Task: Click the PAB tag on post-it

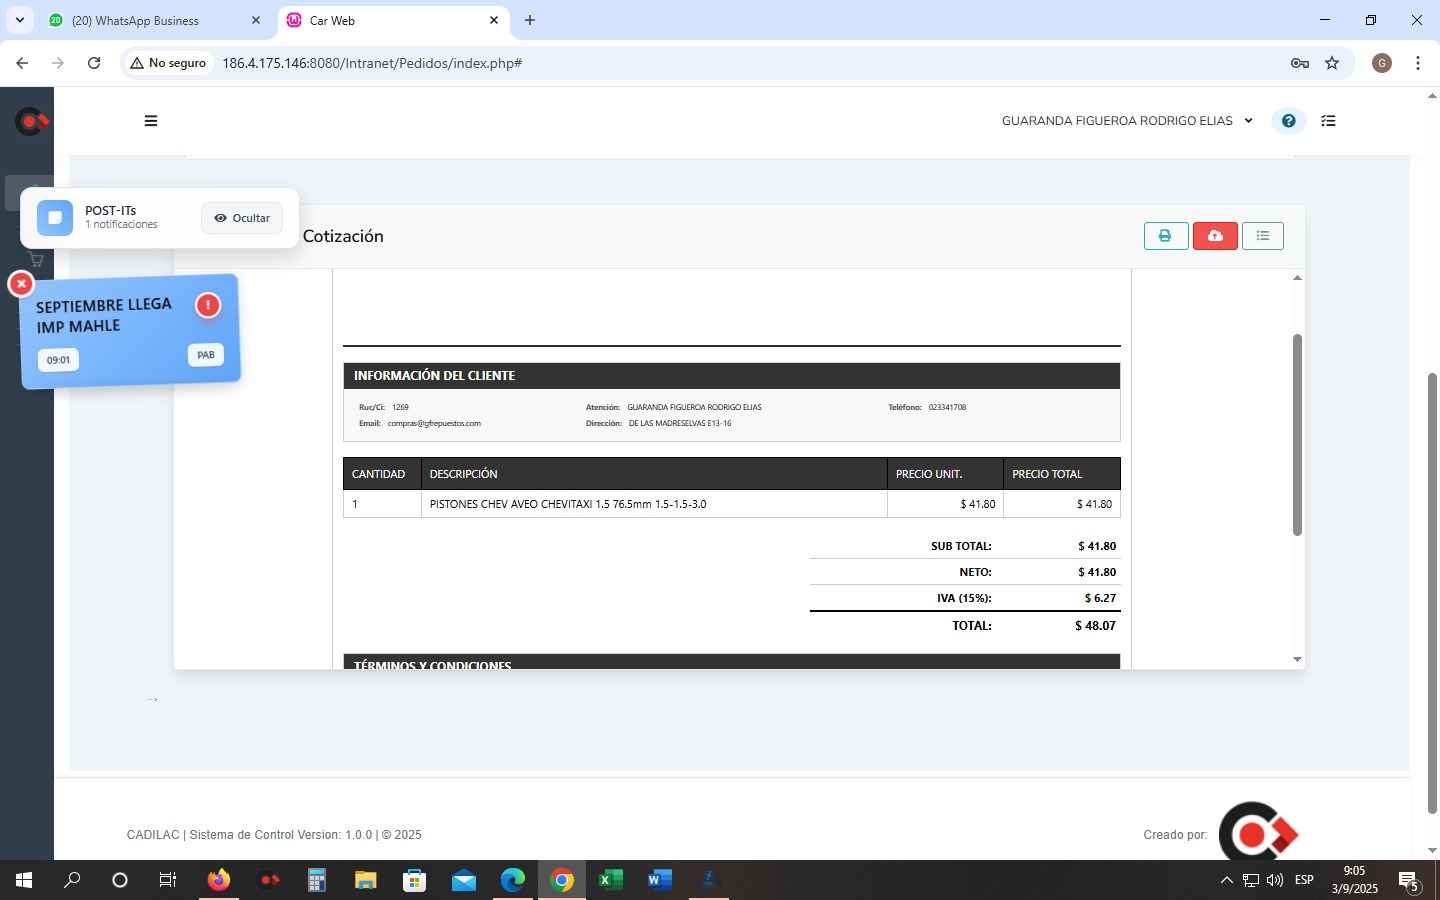Action: pyautogui.click(x=205, y=355)
